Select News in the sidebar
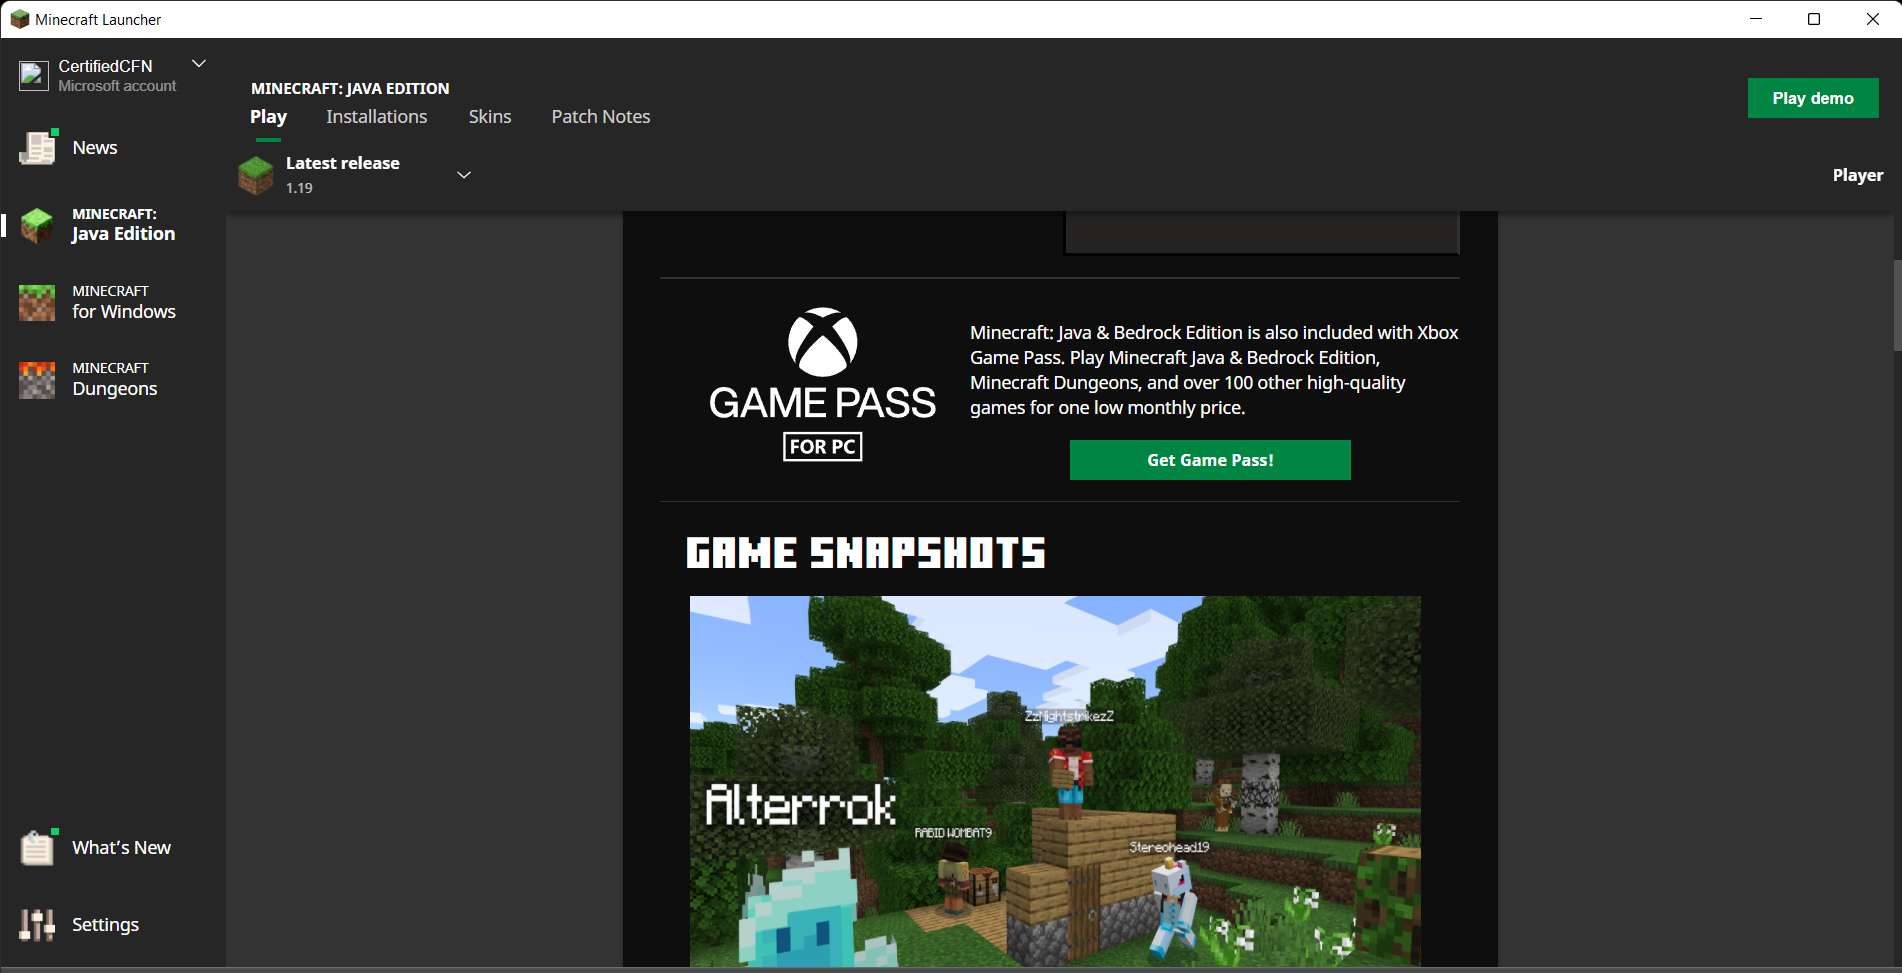This screenshot has width=1902, height=973. click(x=95, y=148)
